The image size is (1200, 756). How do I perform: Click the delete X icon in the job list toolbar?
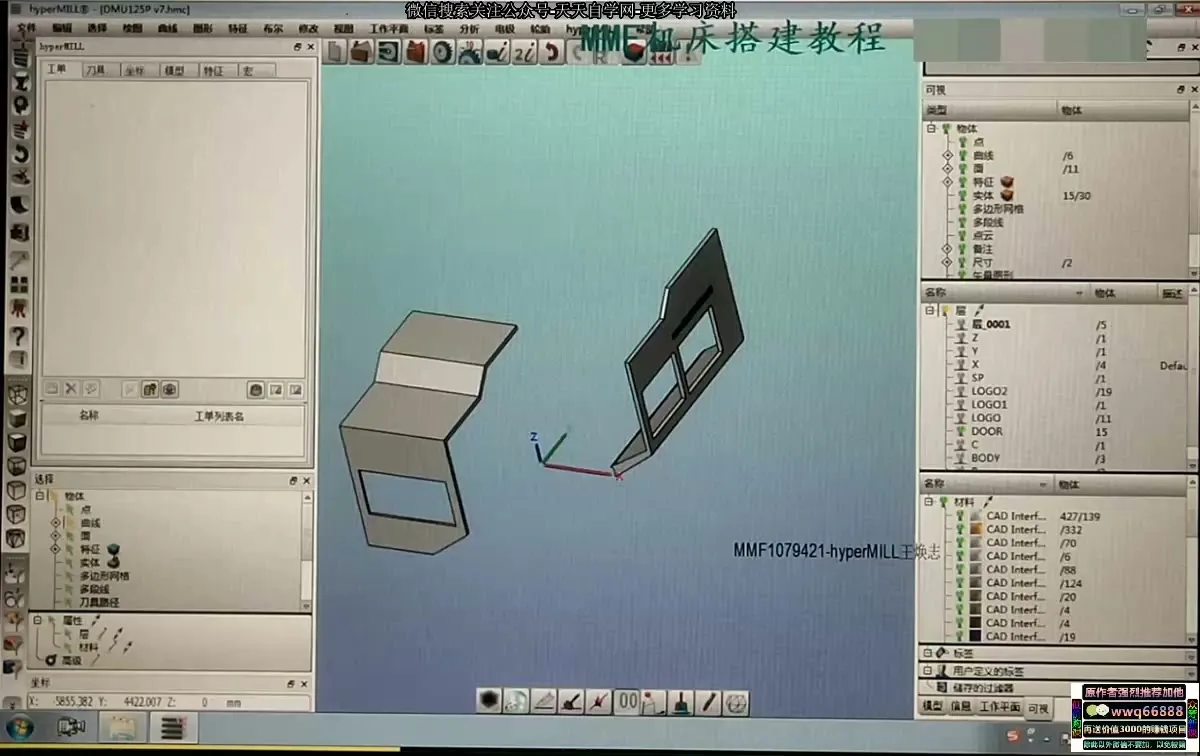click(x=71, y=389)
